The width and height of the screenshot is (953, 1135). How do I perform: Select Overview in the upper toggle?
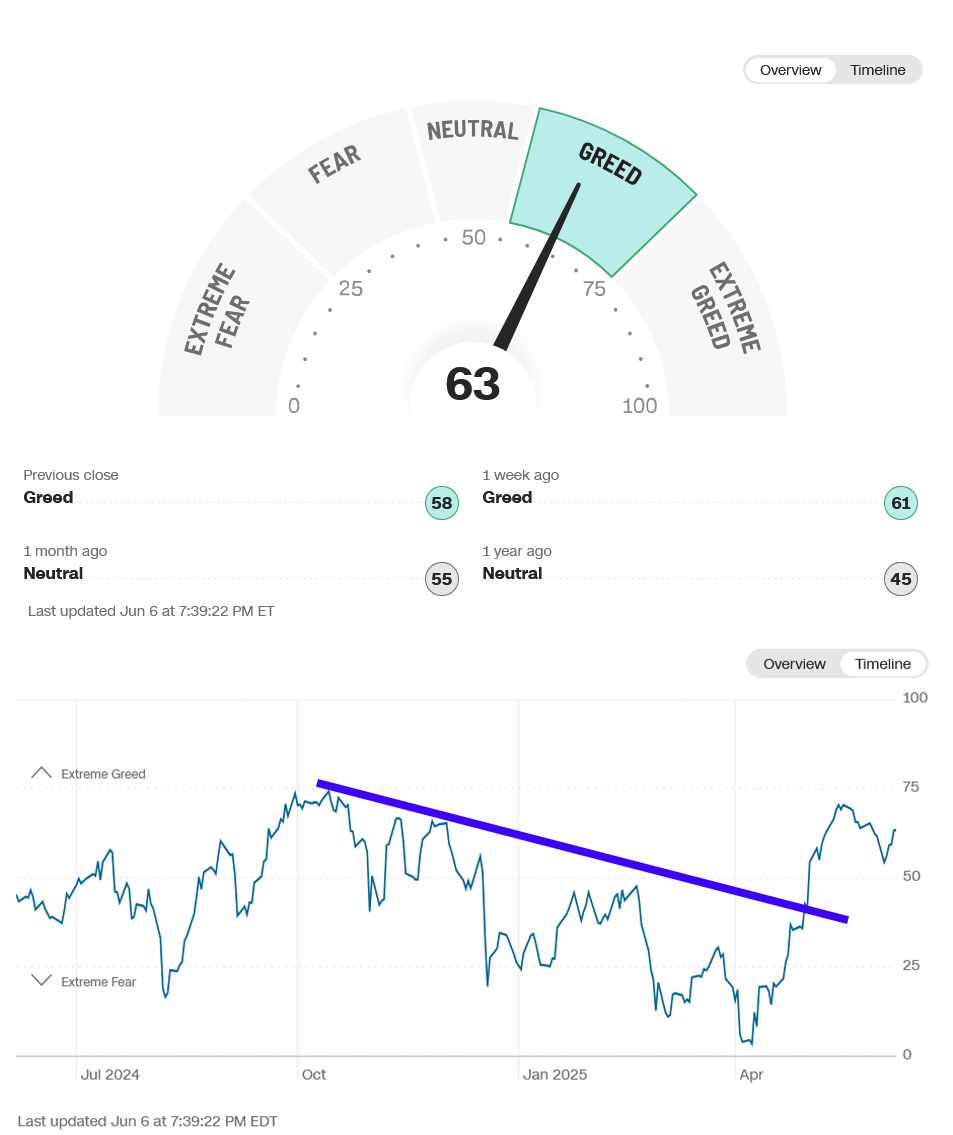pos(790,70)
